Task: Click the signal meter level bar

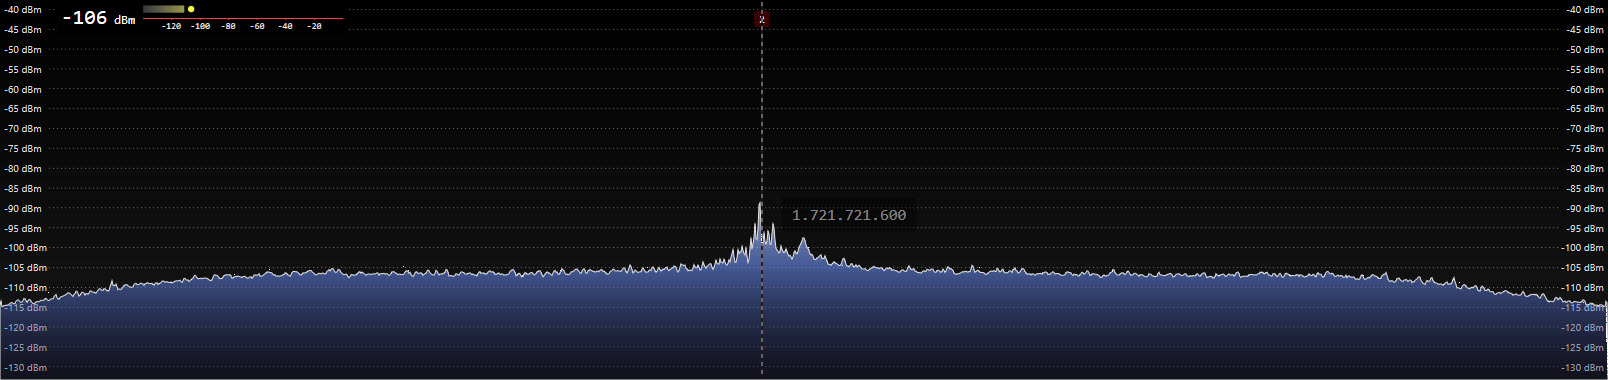Action: 164,9
